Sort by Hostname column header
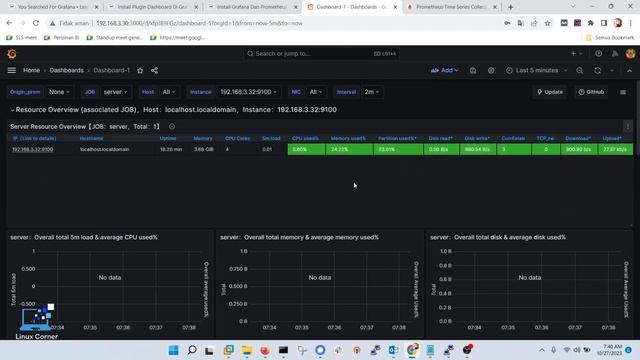Image resolution: width=640 pixels, height=360 pixels. click(91, 138)
